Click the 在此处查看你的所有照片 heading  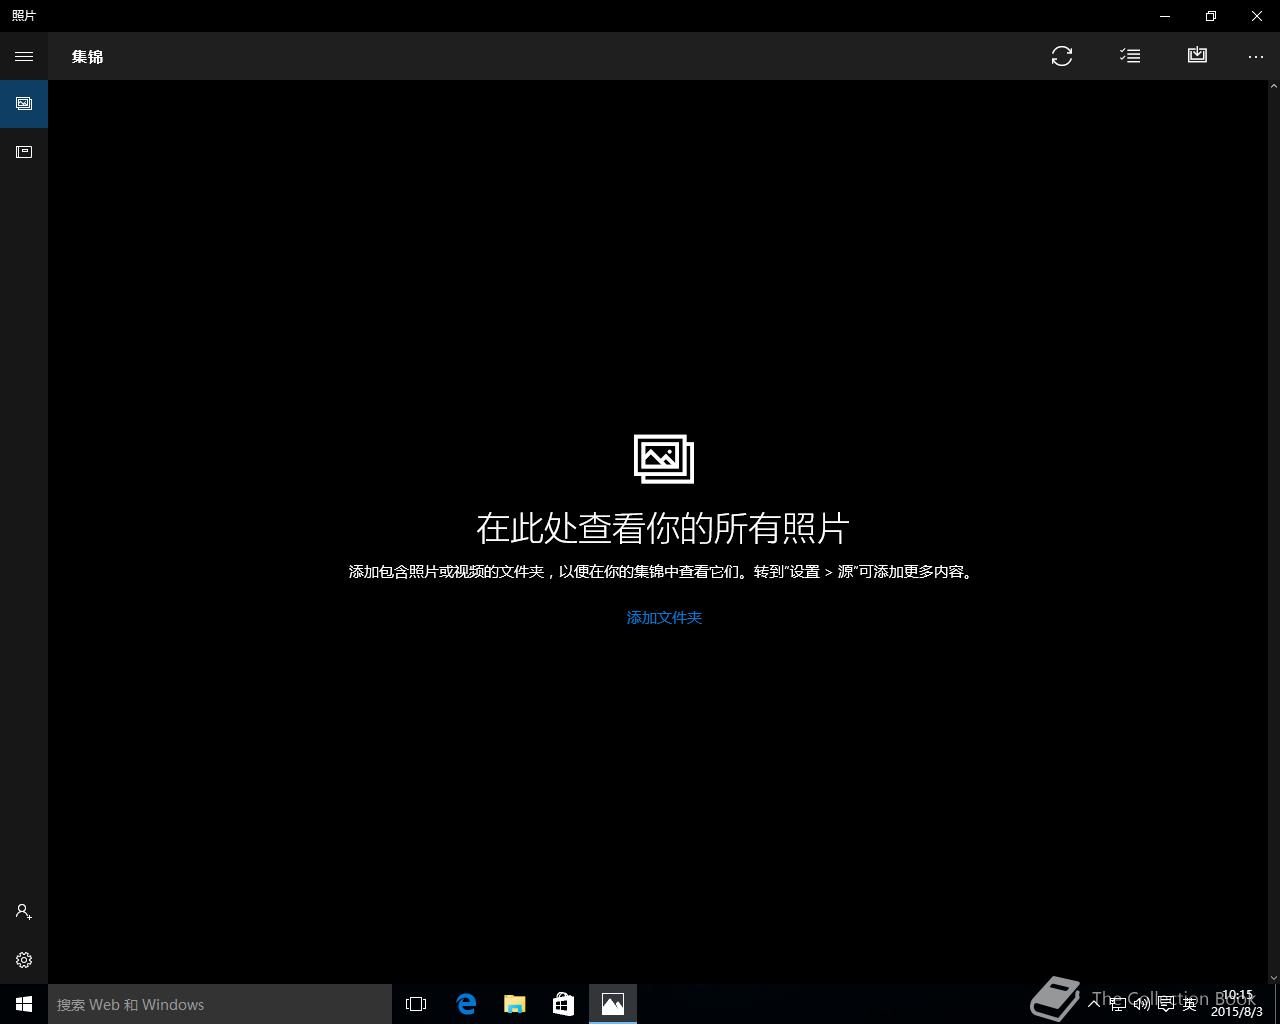click(x=663, y=528)
